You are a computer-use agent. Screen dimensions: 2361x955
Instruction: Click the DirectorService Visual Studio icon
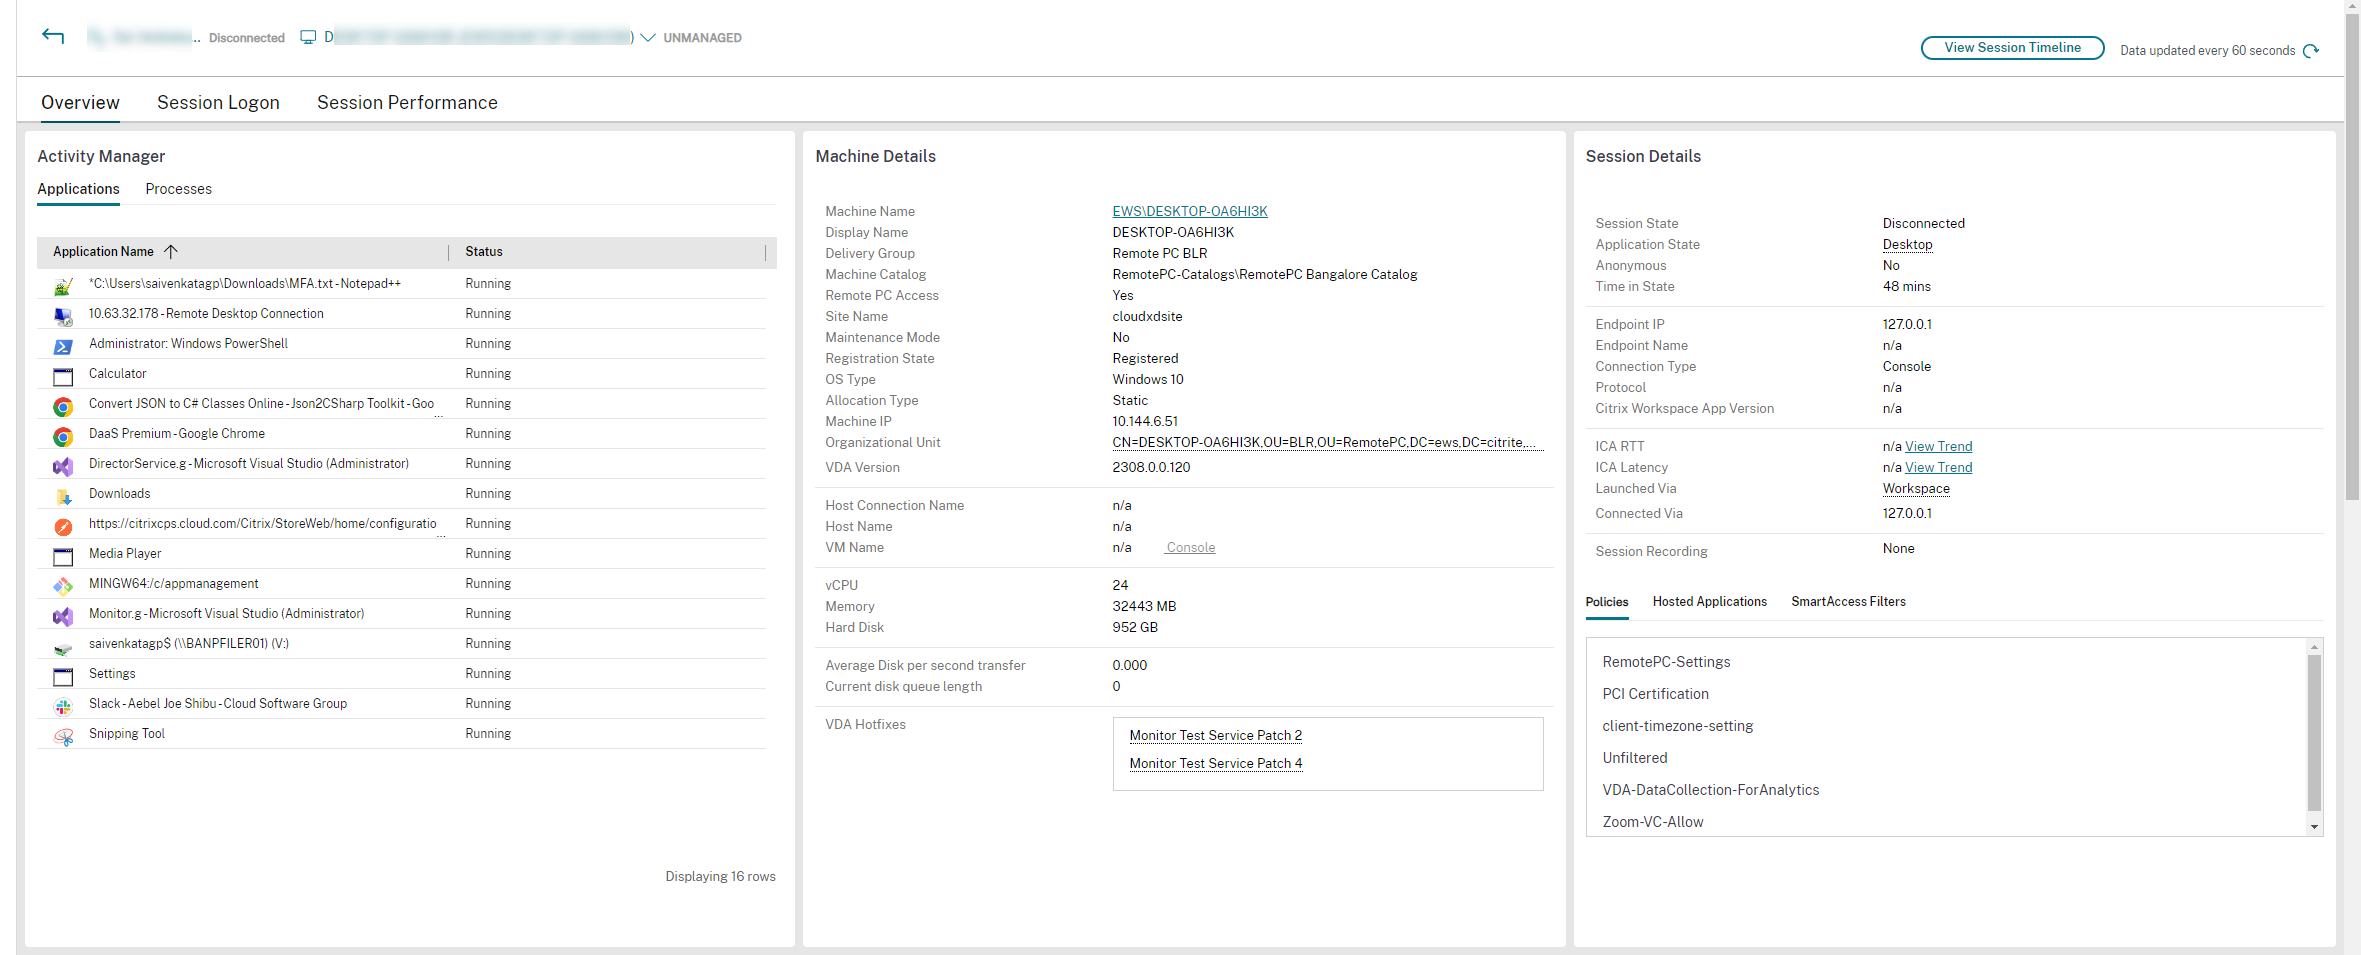coord(63,465)
